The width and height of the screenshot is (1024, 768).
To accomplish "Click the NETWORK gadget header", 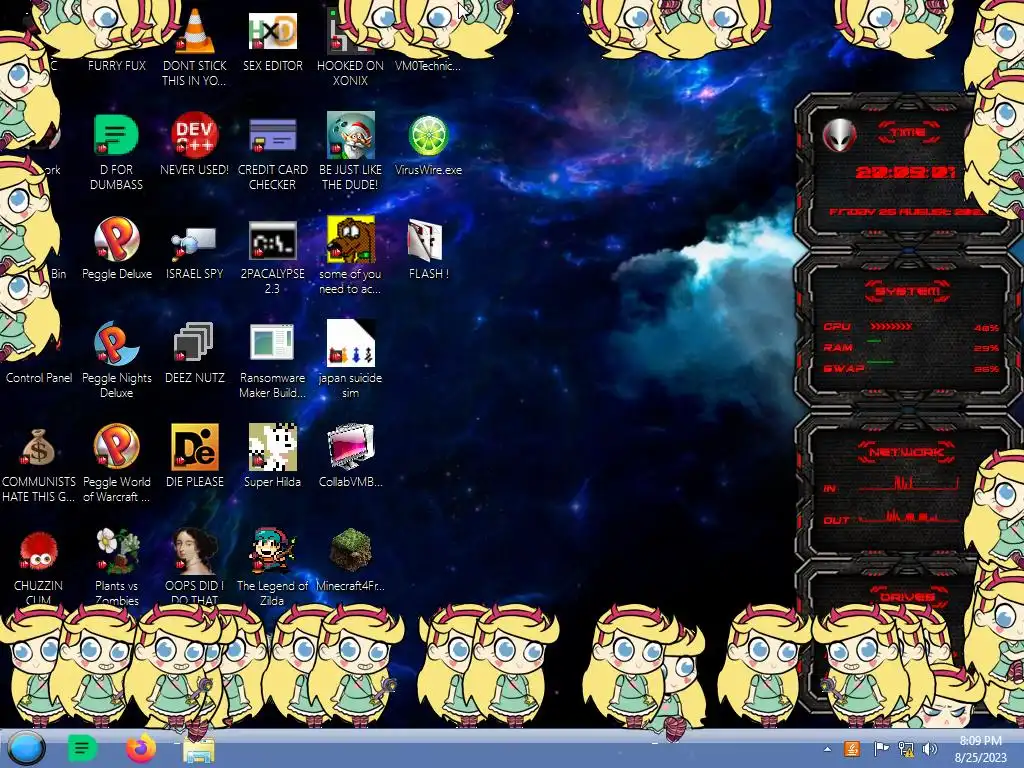I will (x=908, y=452).
